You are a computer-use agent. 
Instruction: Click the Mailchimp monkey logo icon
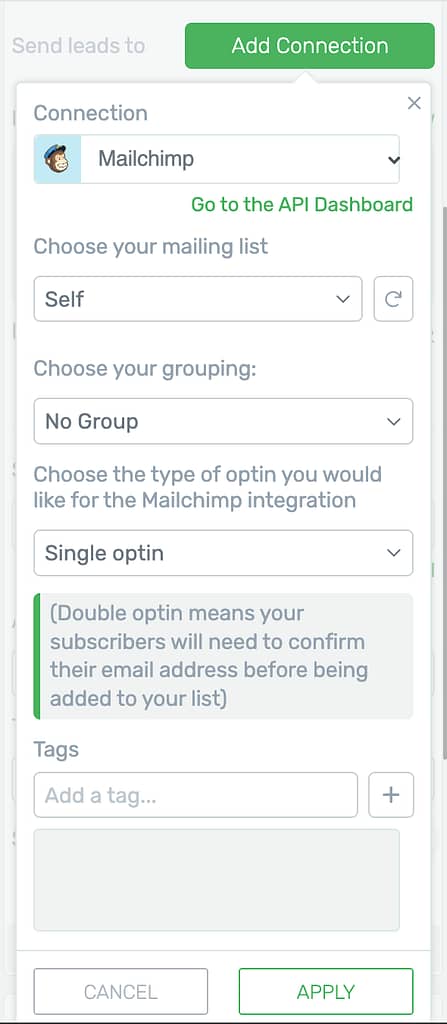pyautogui.click(x=58, y=159)
